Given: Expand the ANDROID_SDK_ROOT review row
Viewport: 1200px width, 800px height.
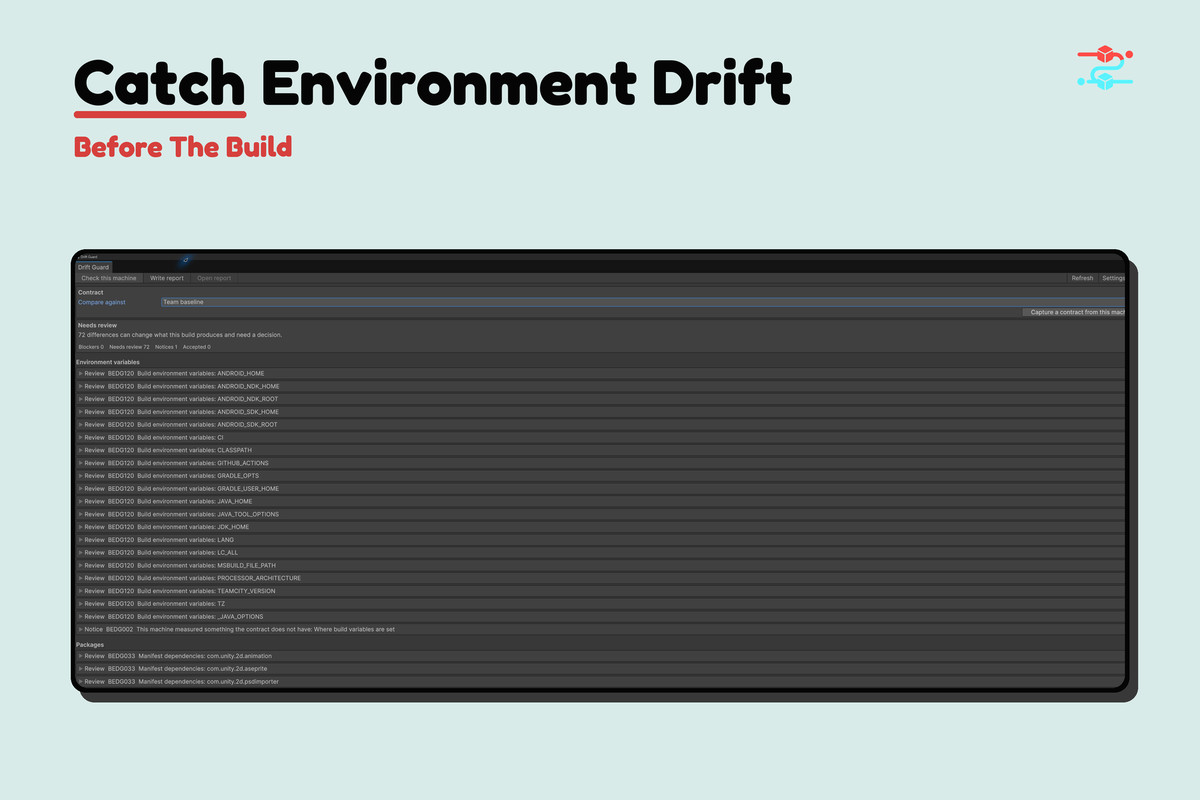Looking at the screenshot, I should [601, 424].
